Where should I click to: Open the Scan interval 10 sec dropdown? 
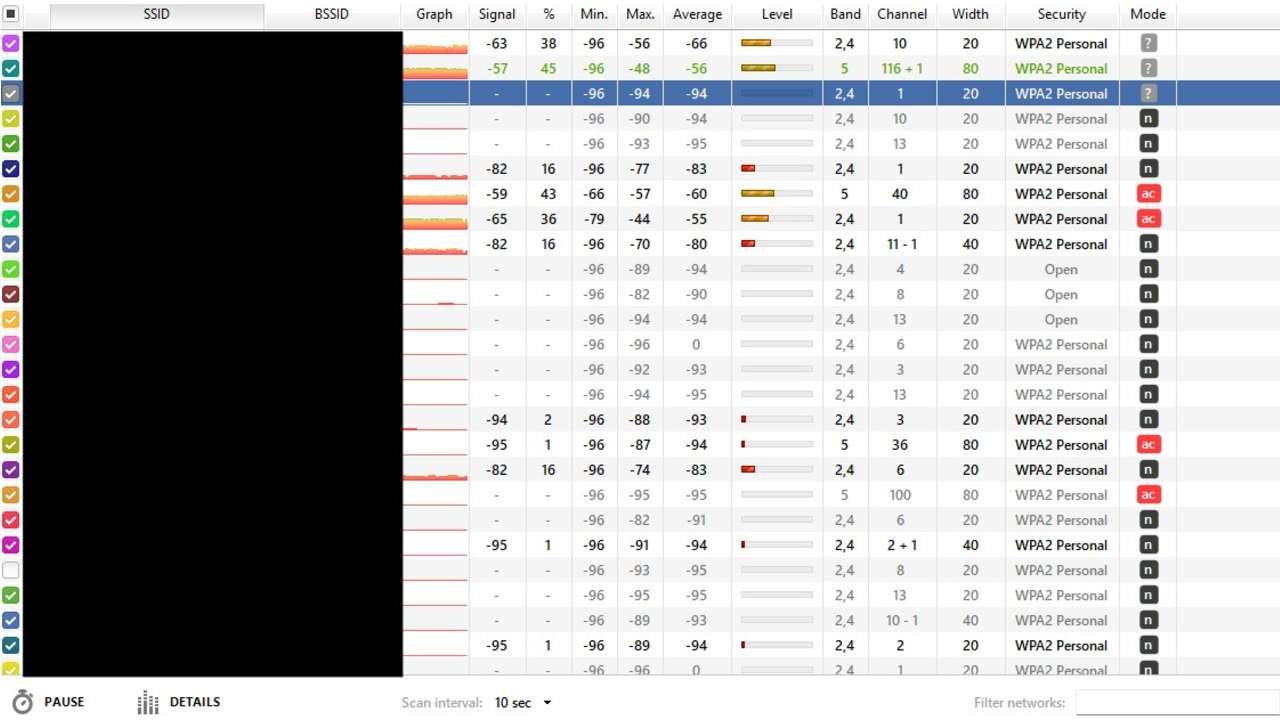[523, 703]
